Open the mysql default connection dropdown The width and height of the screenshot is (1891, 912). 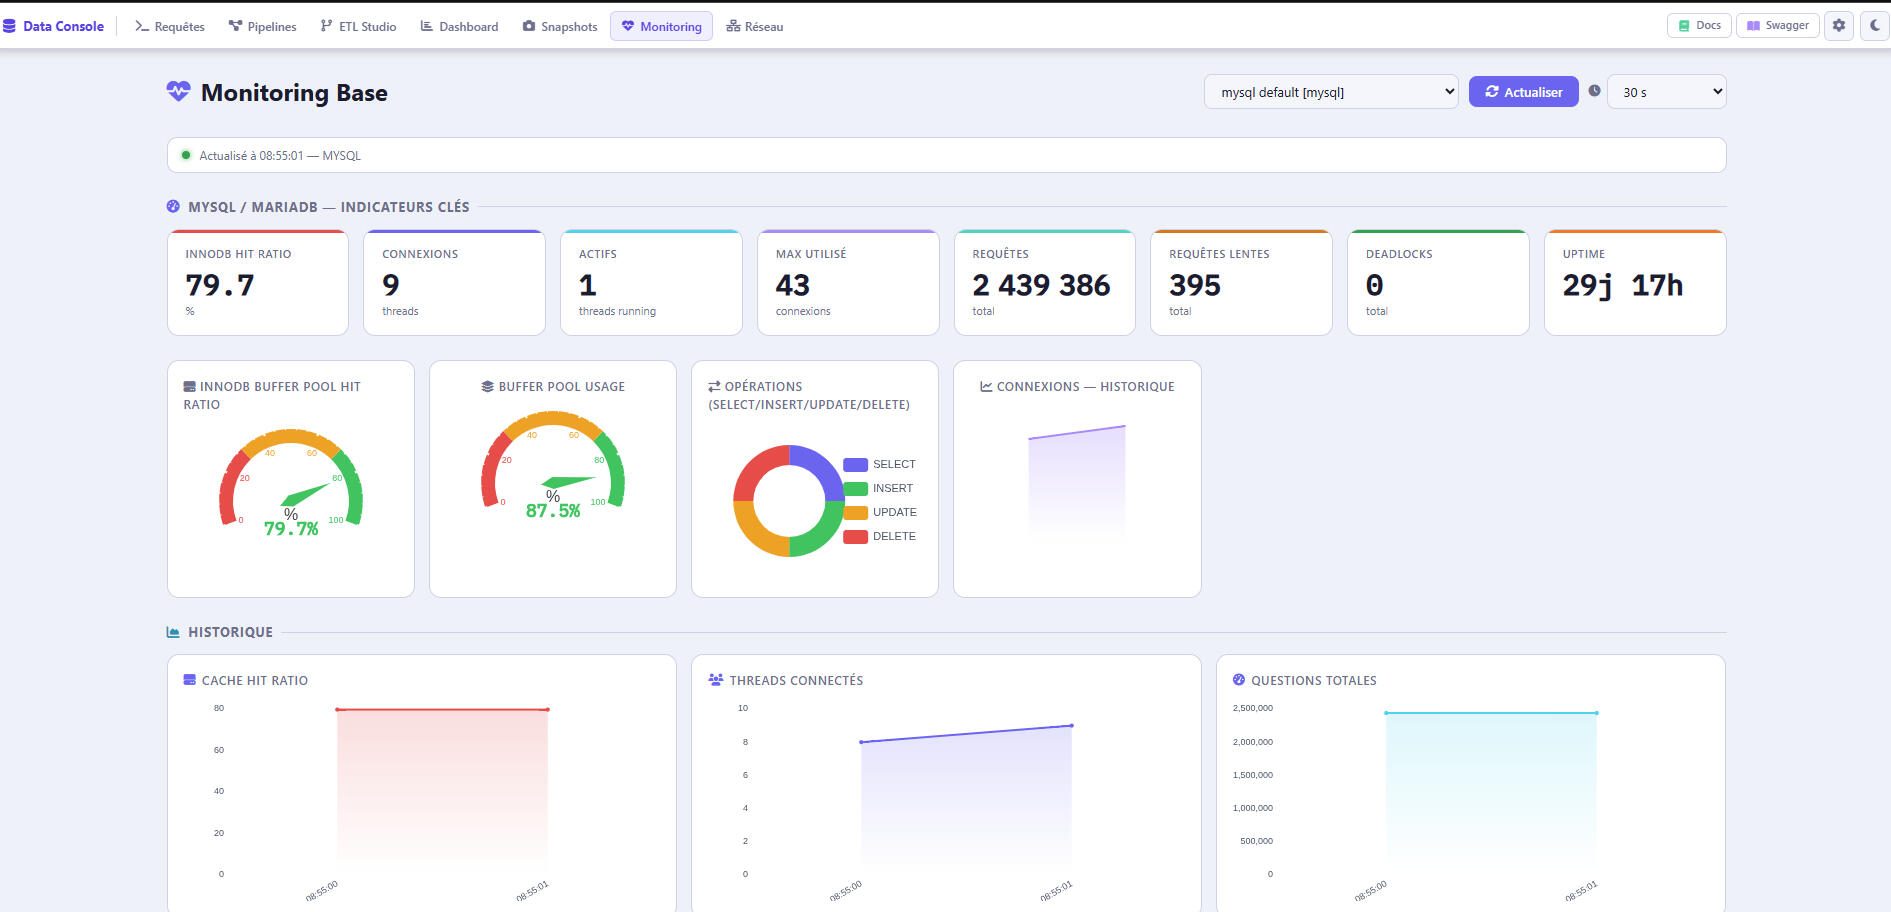[x=1331, y=92]
